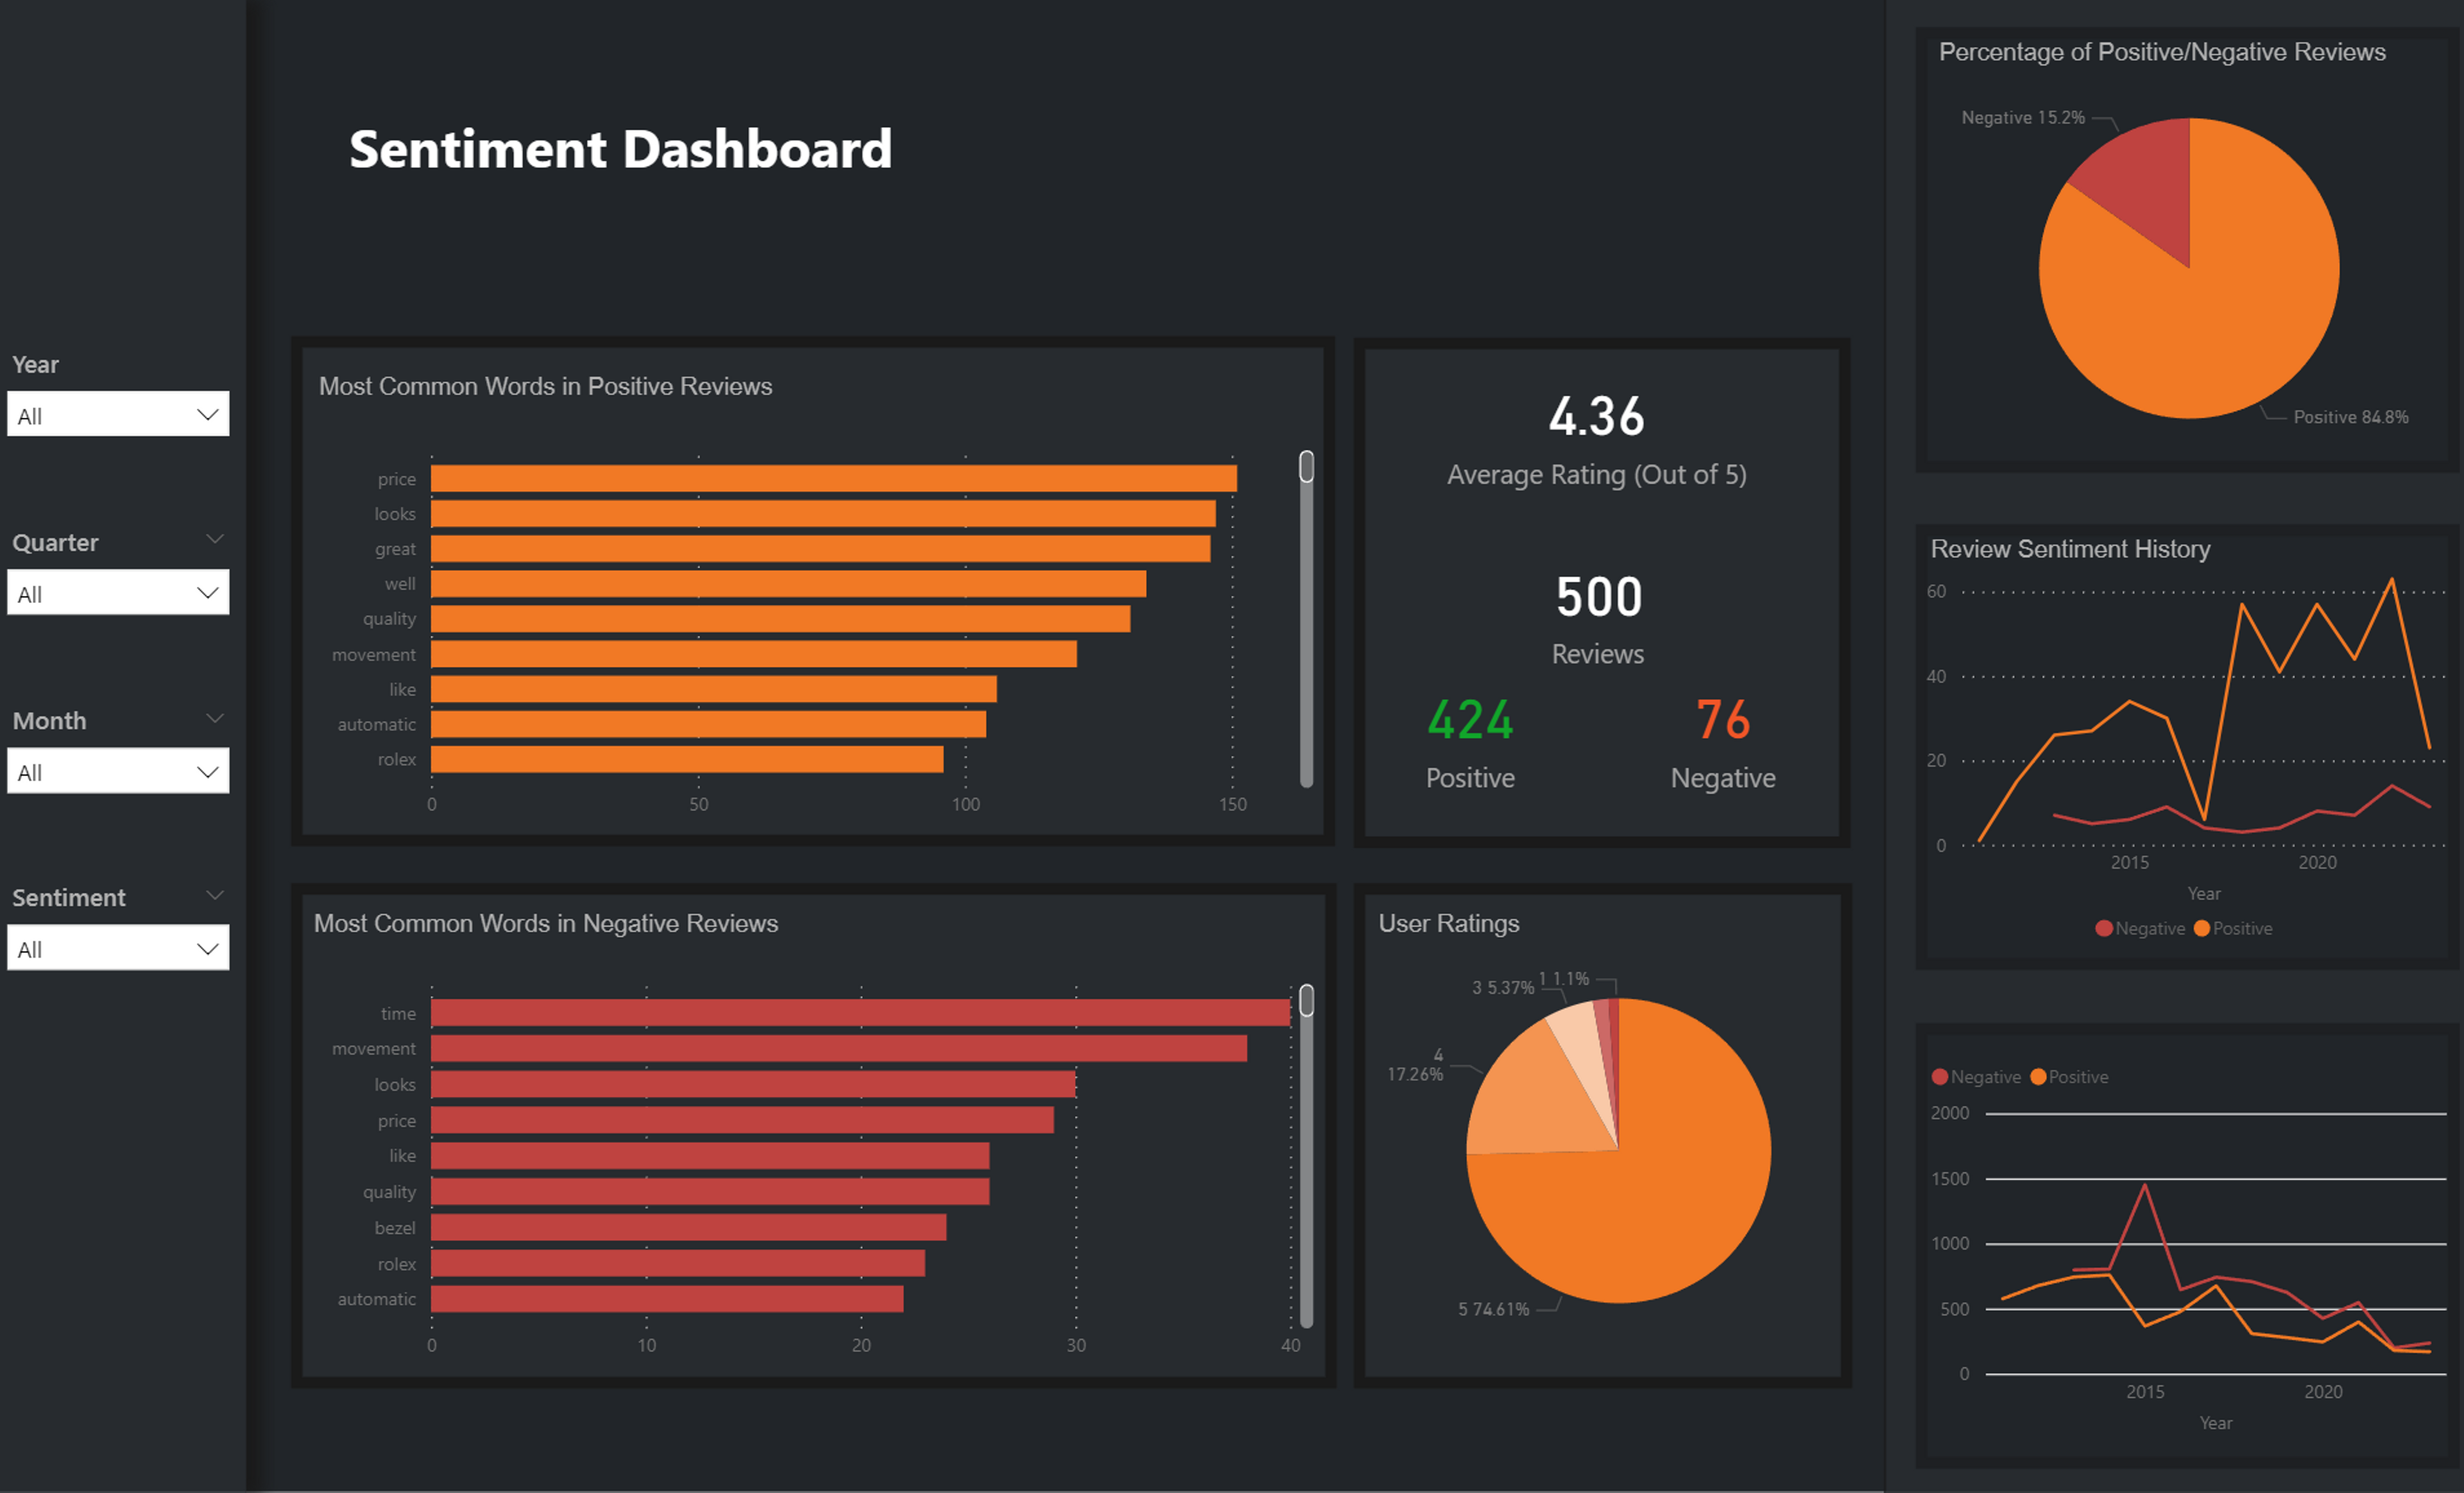Image resolution: width=2464 pixels, height=1493 pixels.
Task: Click Negative legend marker in Review Sentiment History
Action: pyautogui.click(x=2104, y=928)
